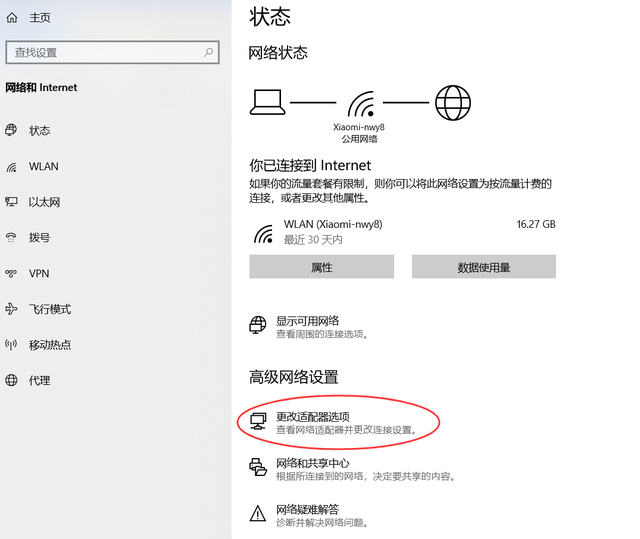Click the 16.27 GB data usage value
The width and height of the screenshot is (640, 539).
536,224
